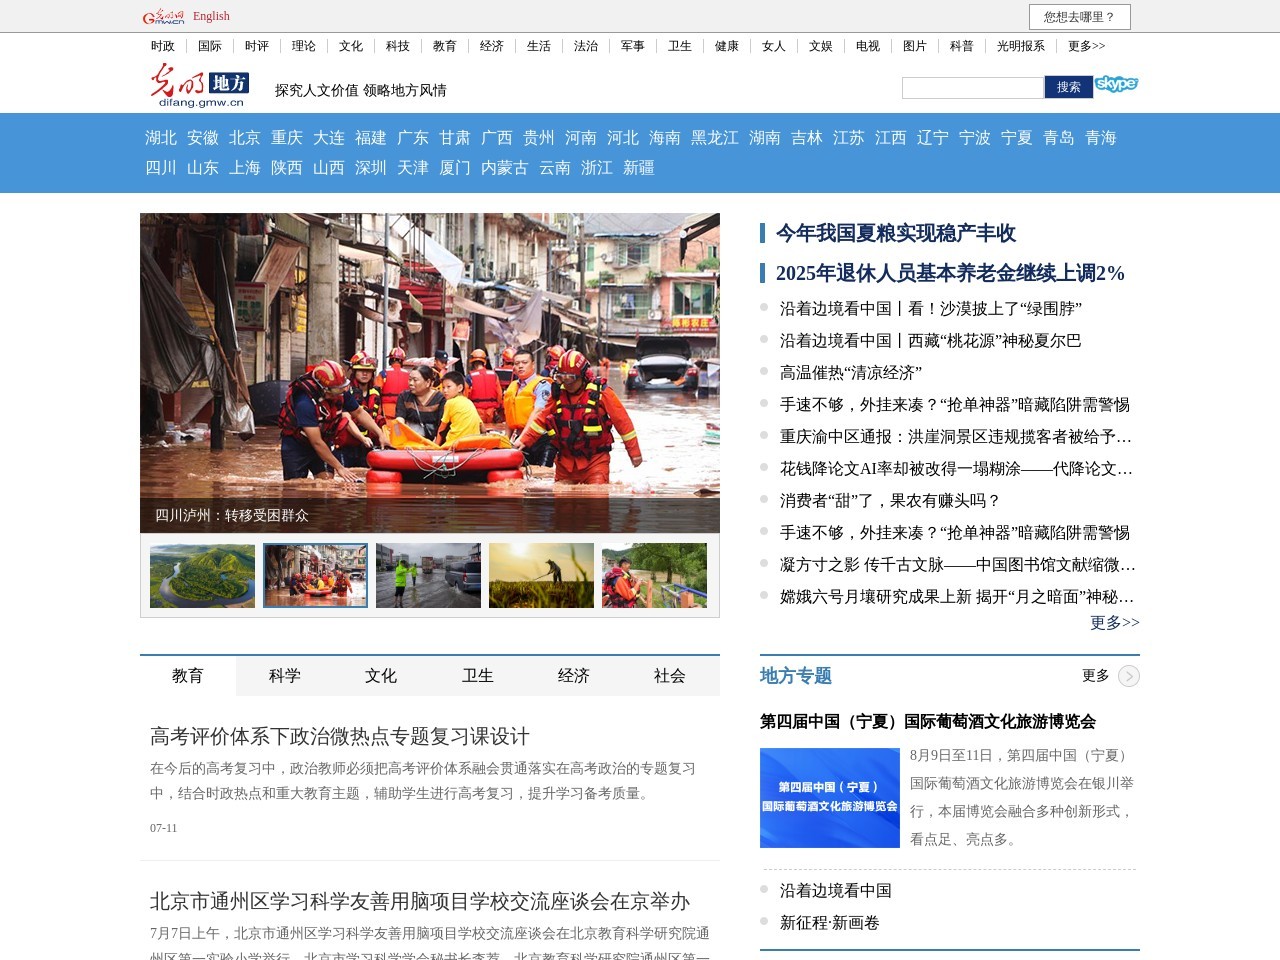This screenshot has height=960, width=1280.
Task: Click the English version link
Action: [210, 16]
